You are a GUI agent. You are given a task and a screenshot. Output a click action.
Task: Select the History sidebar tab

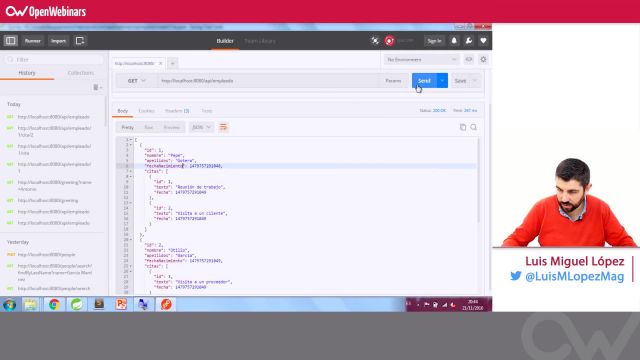click(x=27, y=73)
